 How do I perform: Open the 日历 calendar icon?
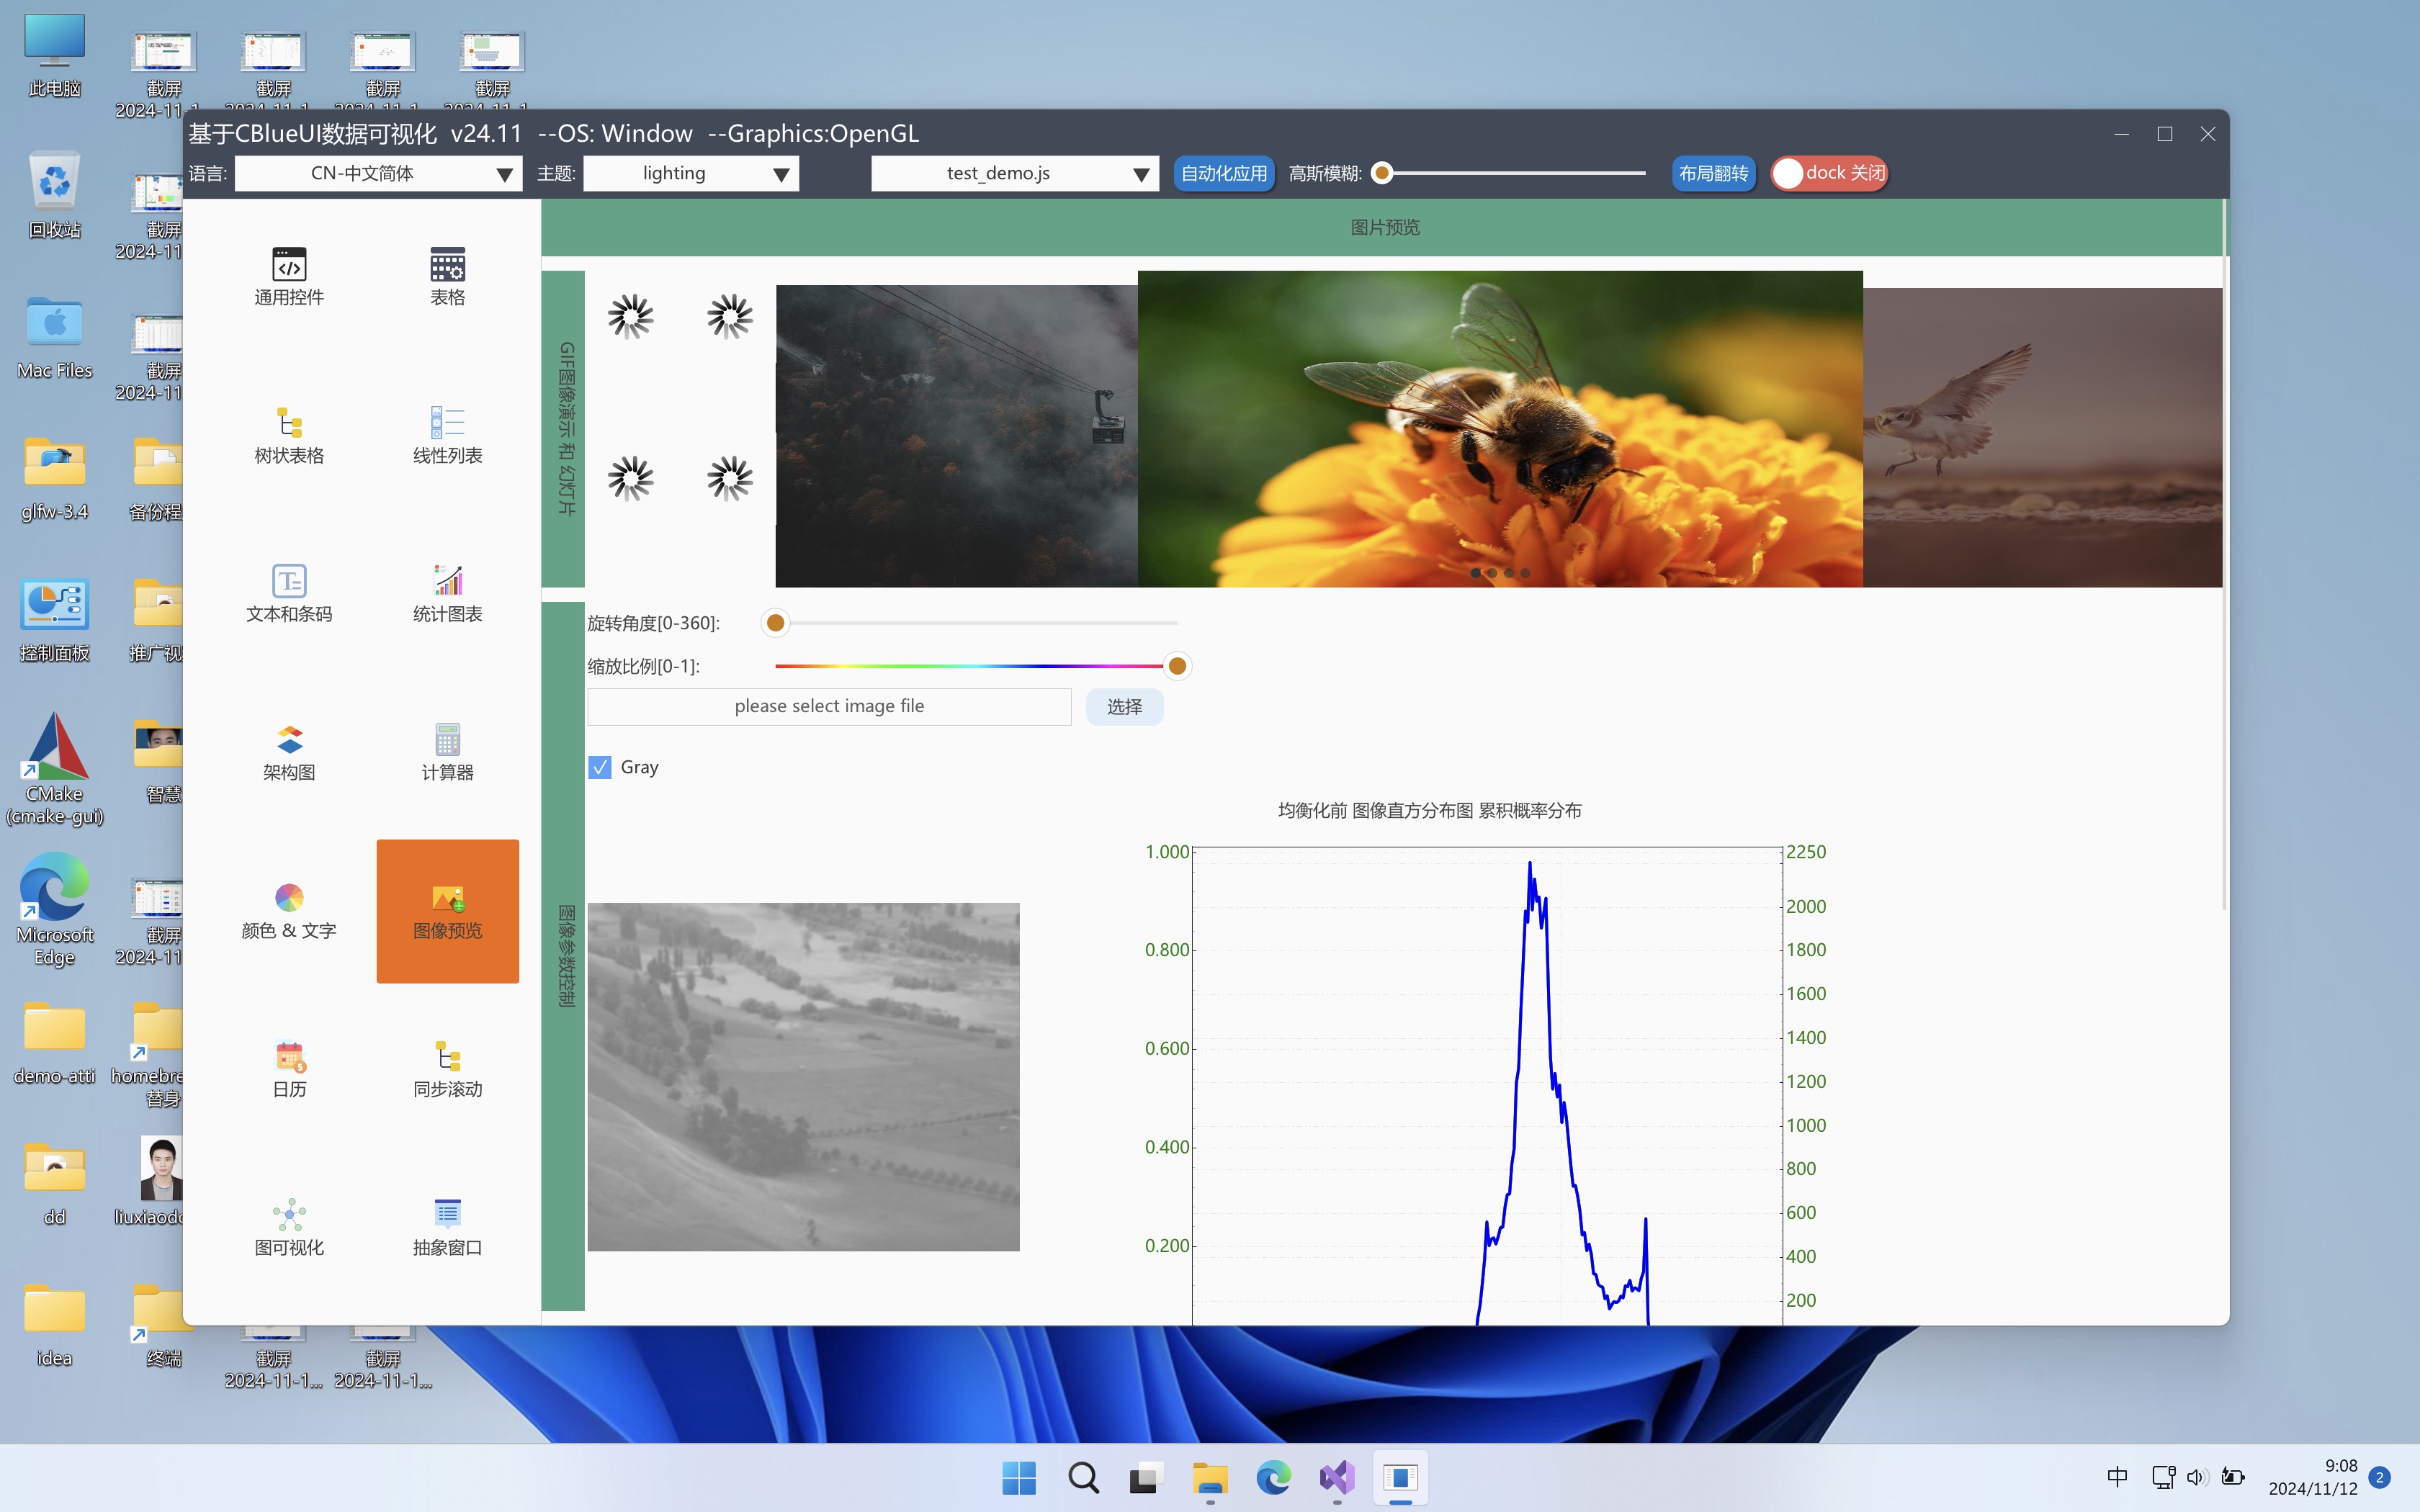pyautogui.click(x=289, y=1057)
